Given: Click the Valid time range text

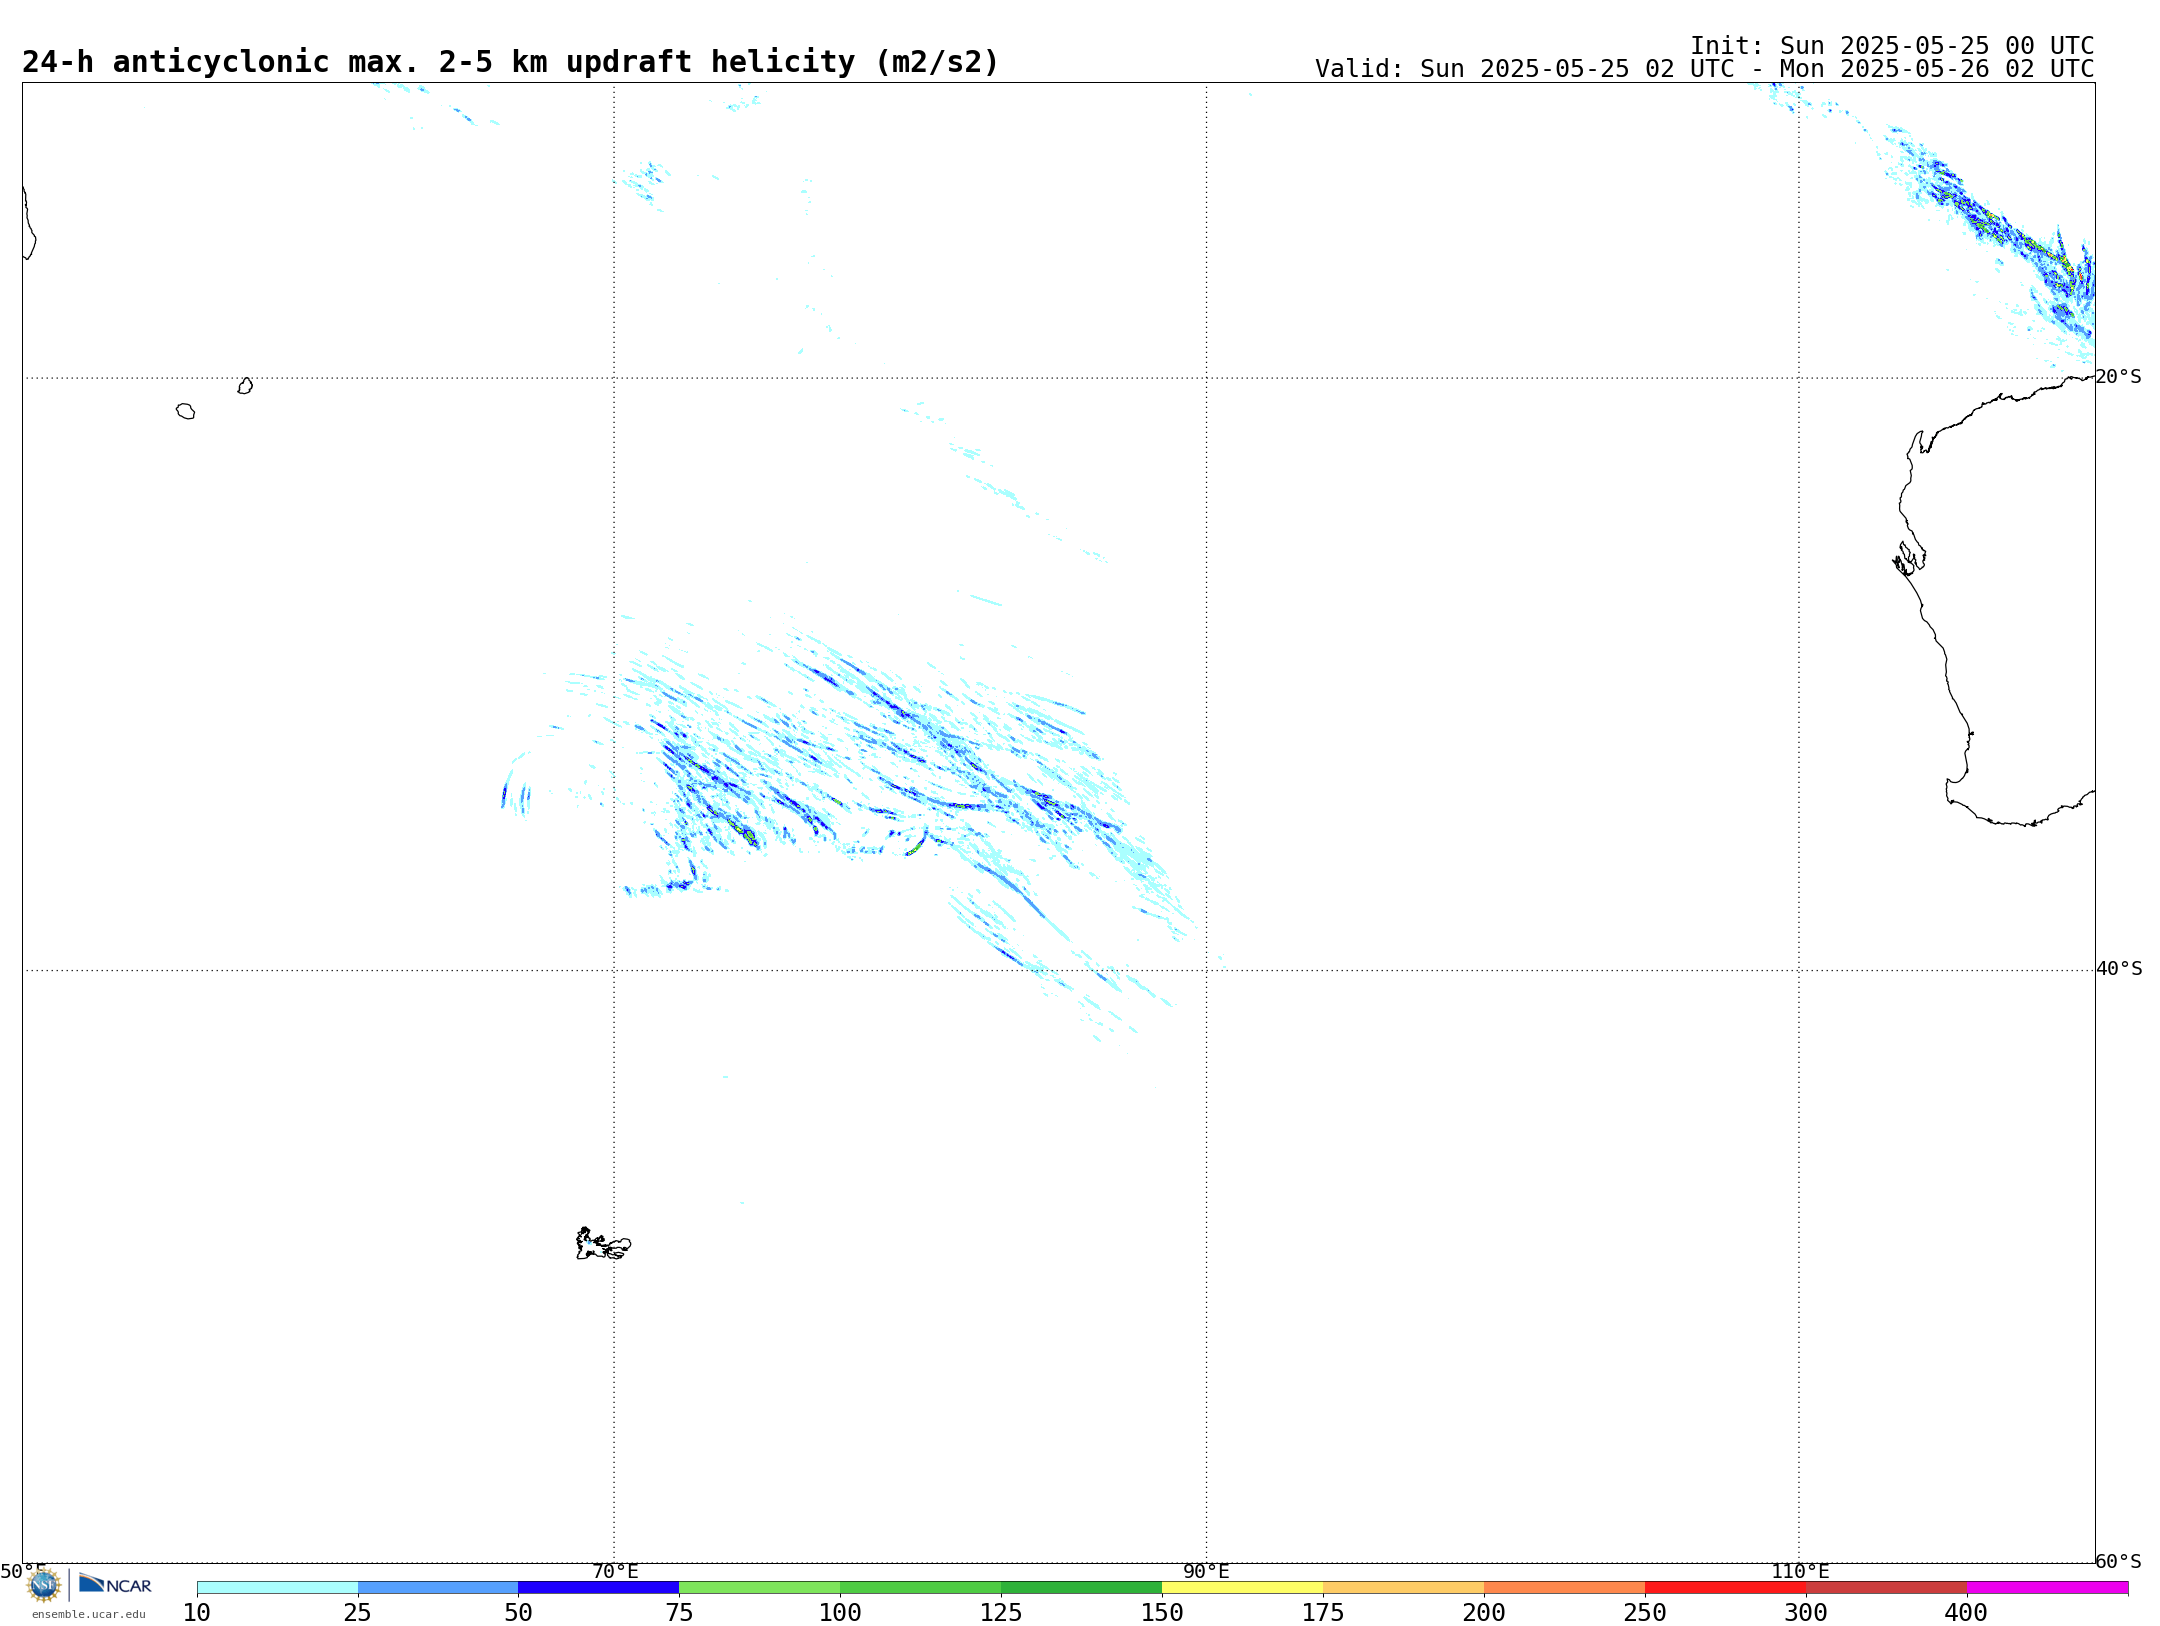Looking at the screenshot, I should (1704, 69).
